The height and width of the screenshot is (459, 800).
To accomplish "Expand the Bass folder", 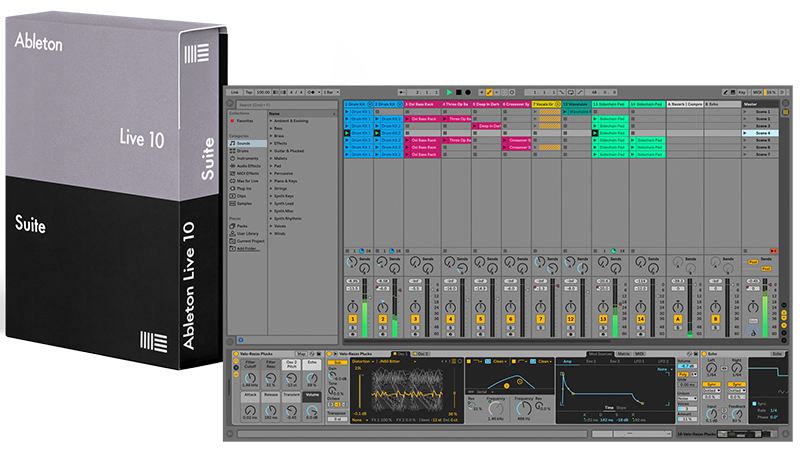I will pos(271,129).
